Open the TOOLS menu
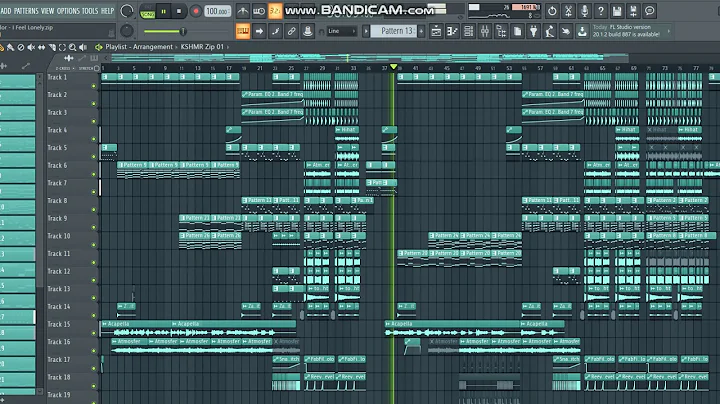This screenshot has width=720, height=404. (90, 11)
